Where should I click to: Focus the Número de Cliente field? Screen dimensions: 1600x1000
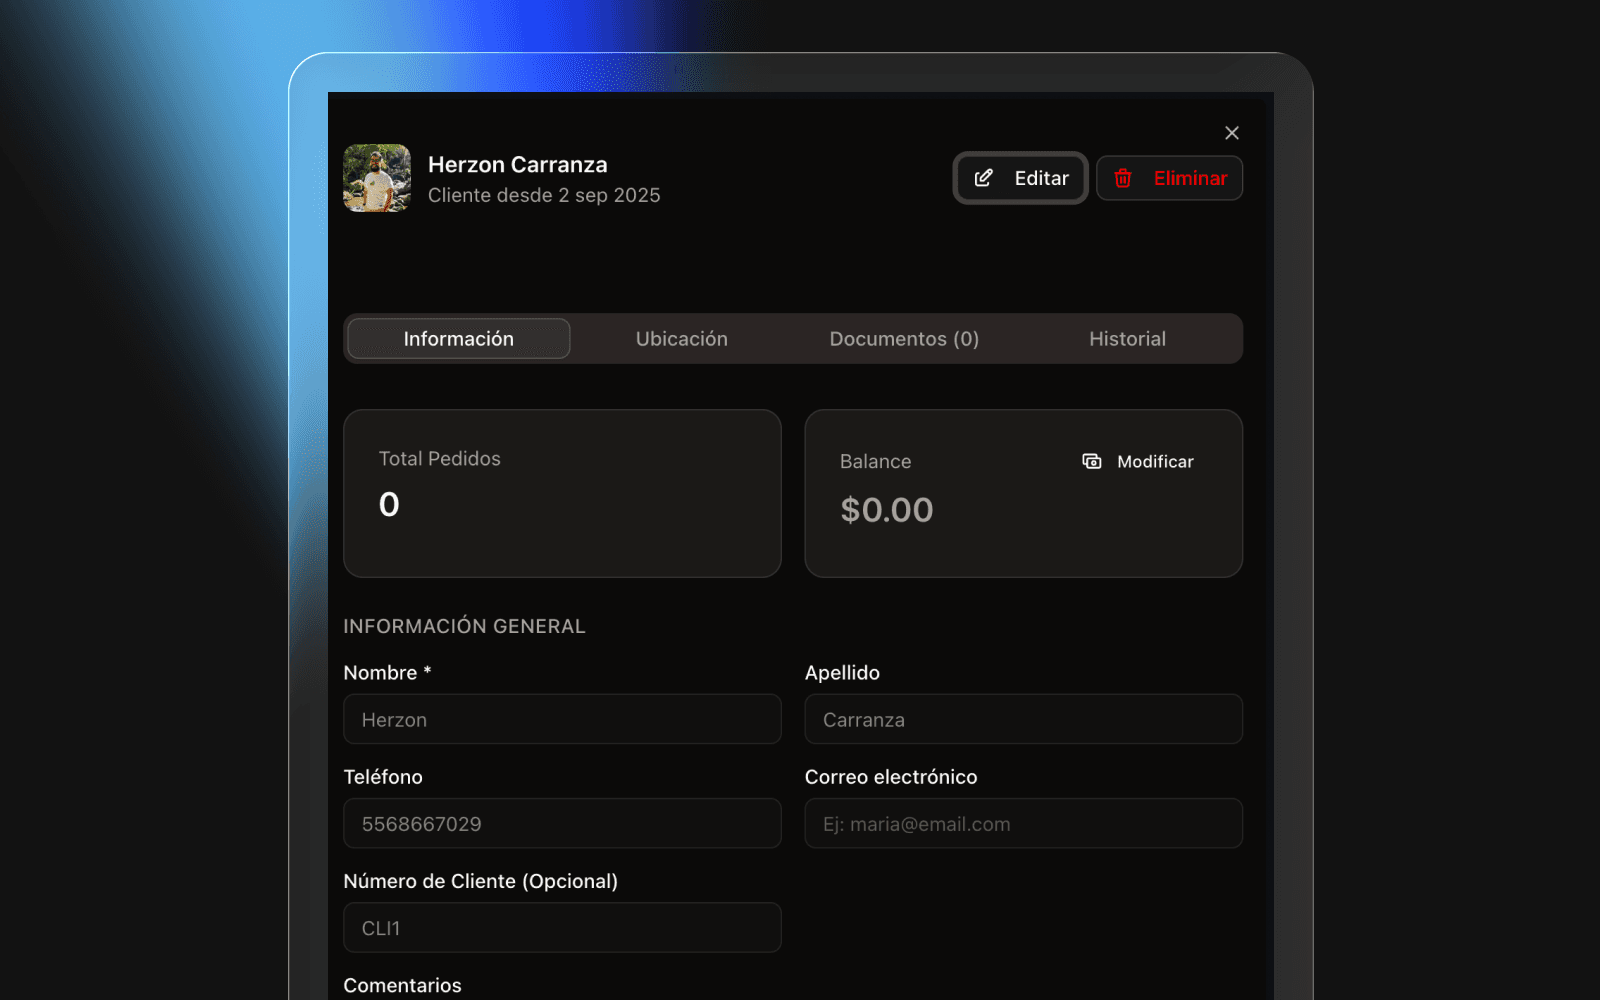[562, 928]
